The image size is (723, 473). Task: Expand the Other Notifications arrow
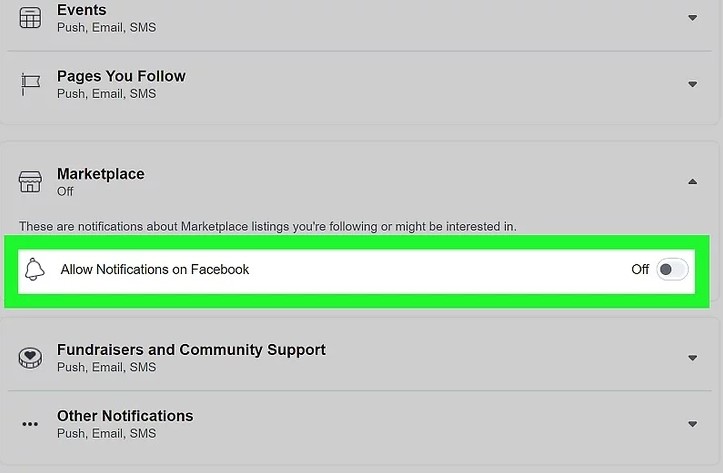692,424
